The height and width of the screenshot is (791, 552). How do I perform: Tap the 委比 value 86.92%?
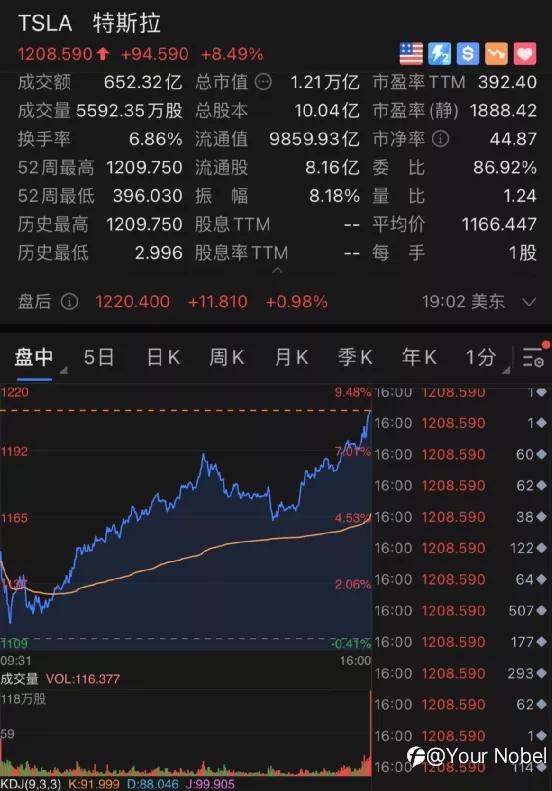(x=505, y=167)
